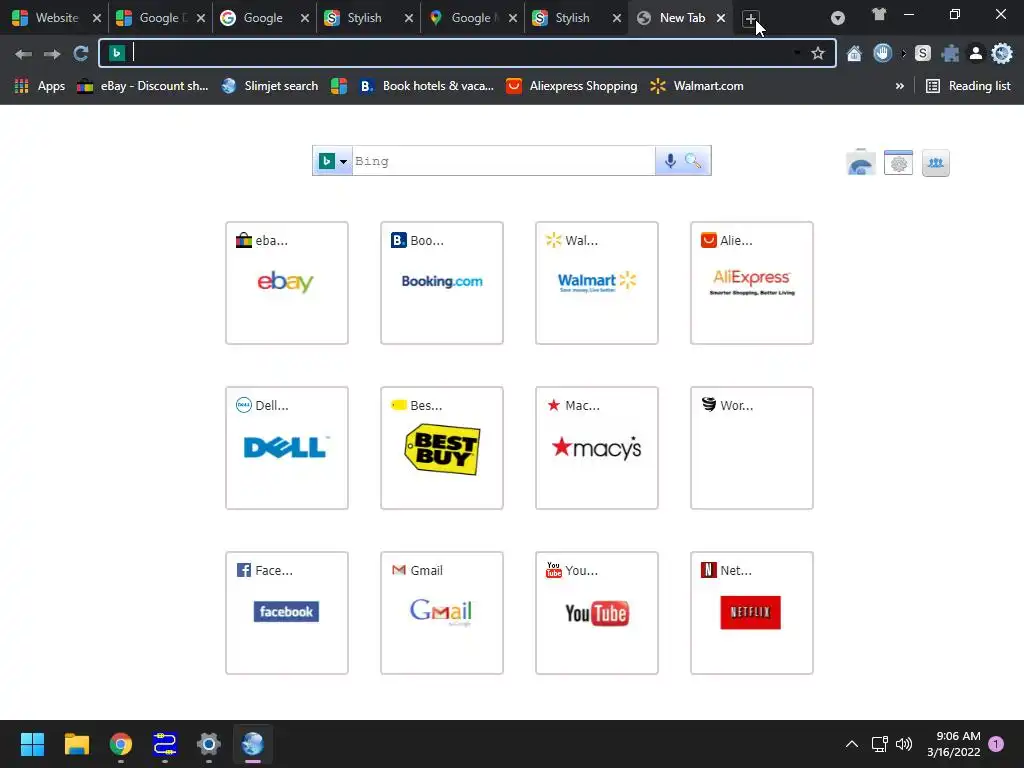The height and width of the screenshot is (768, 1024).
Task: Click the colorful squares bookmark icon
Action: (x=339, y=86)
